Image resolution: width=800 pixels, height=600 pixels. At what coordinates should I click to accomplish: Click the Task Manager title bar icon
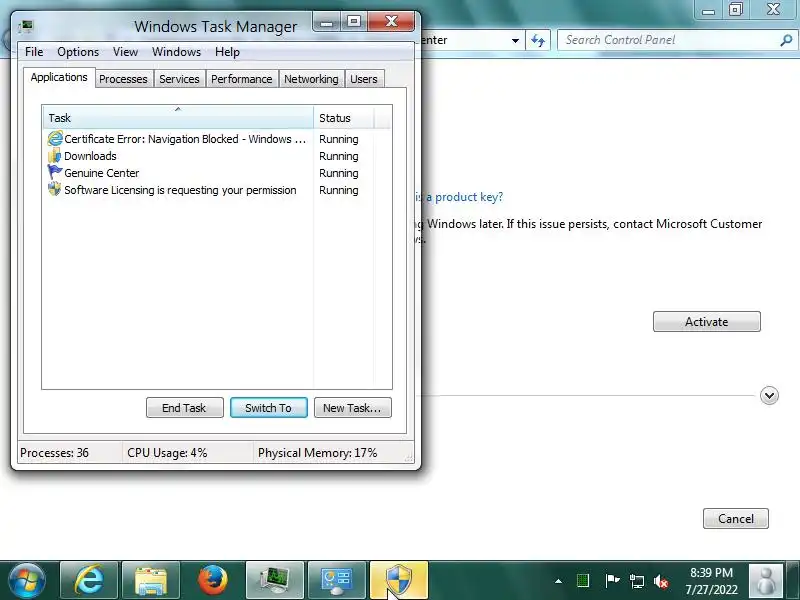tap(26, 26)
